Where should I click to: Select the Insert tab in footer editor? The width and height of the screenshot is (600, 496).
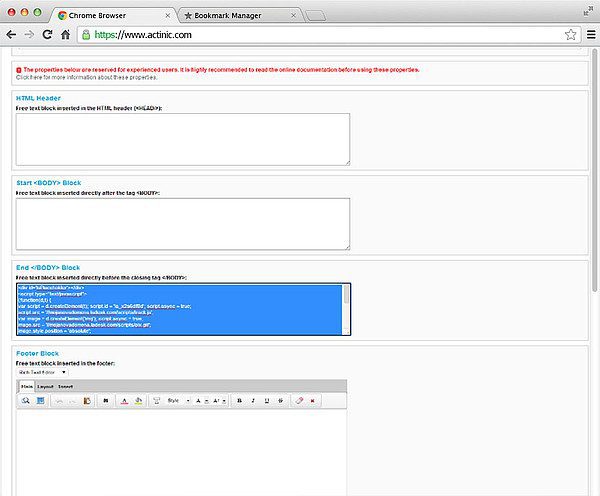click(65, 385)
